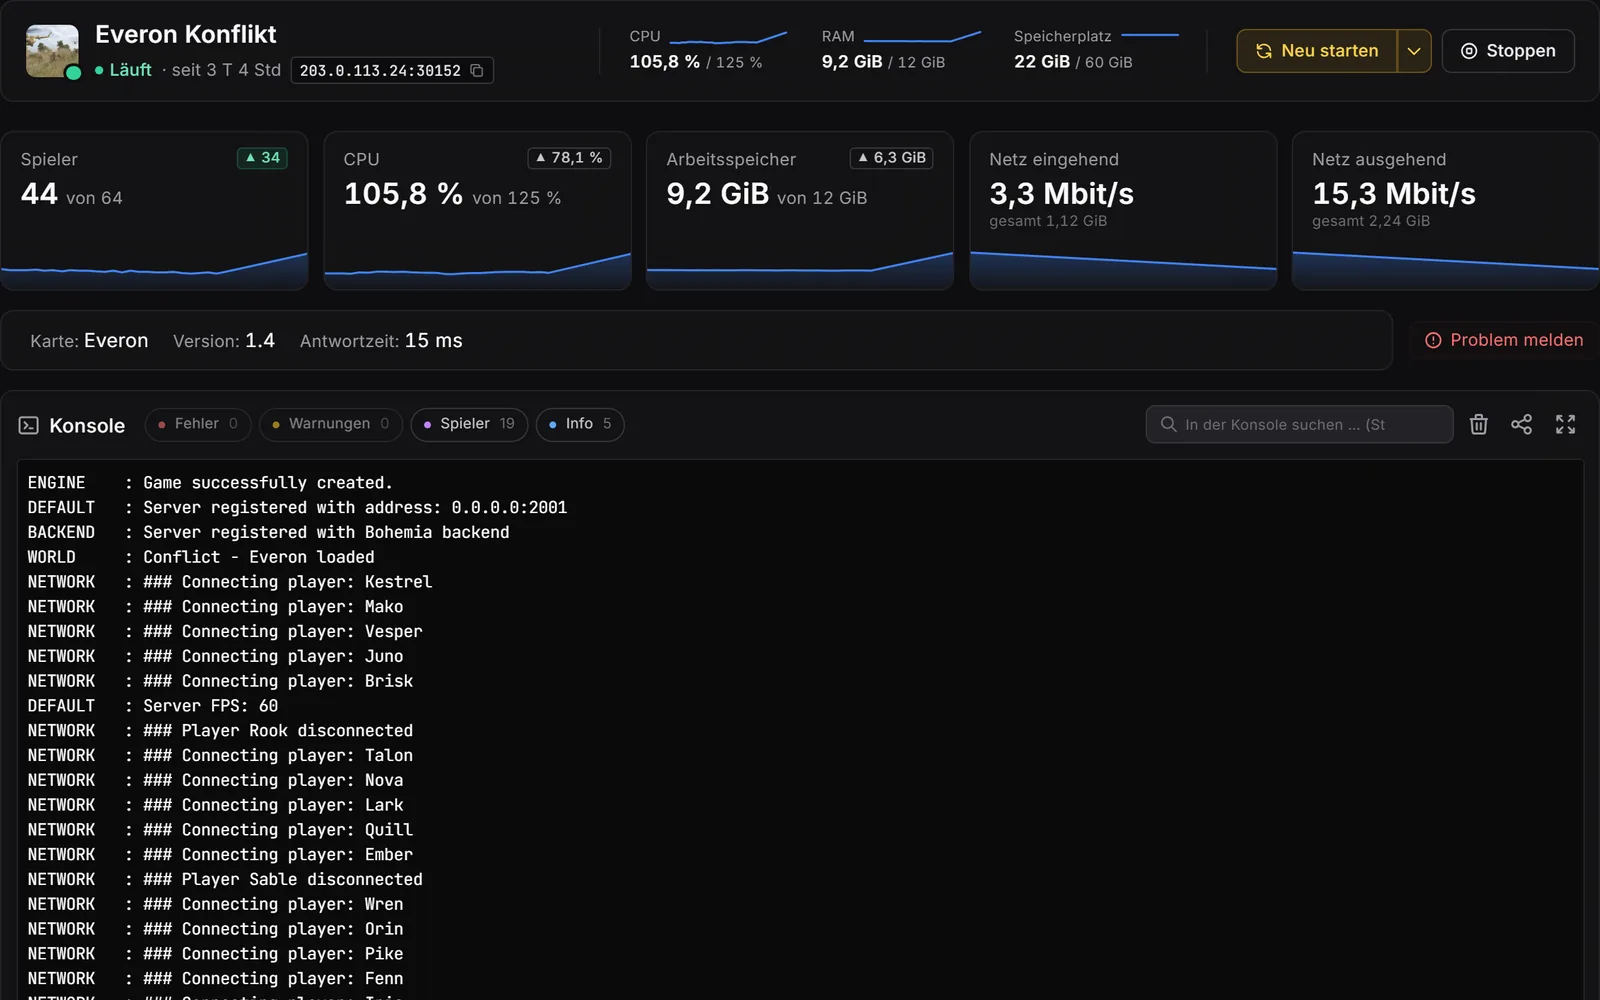This screenshot has height=1000, width=1600.
Task: Click the Everon Konflikt server thumbnail
Action: point(52,51)
